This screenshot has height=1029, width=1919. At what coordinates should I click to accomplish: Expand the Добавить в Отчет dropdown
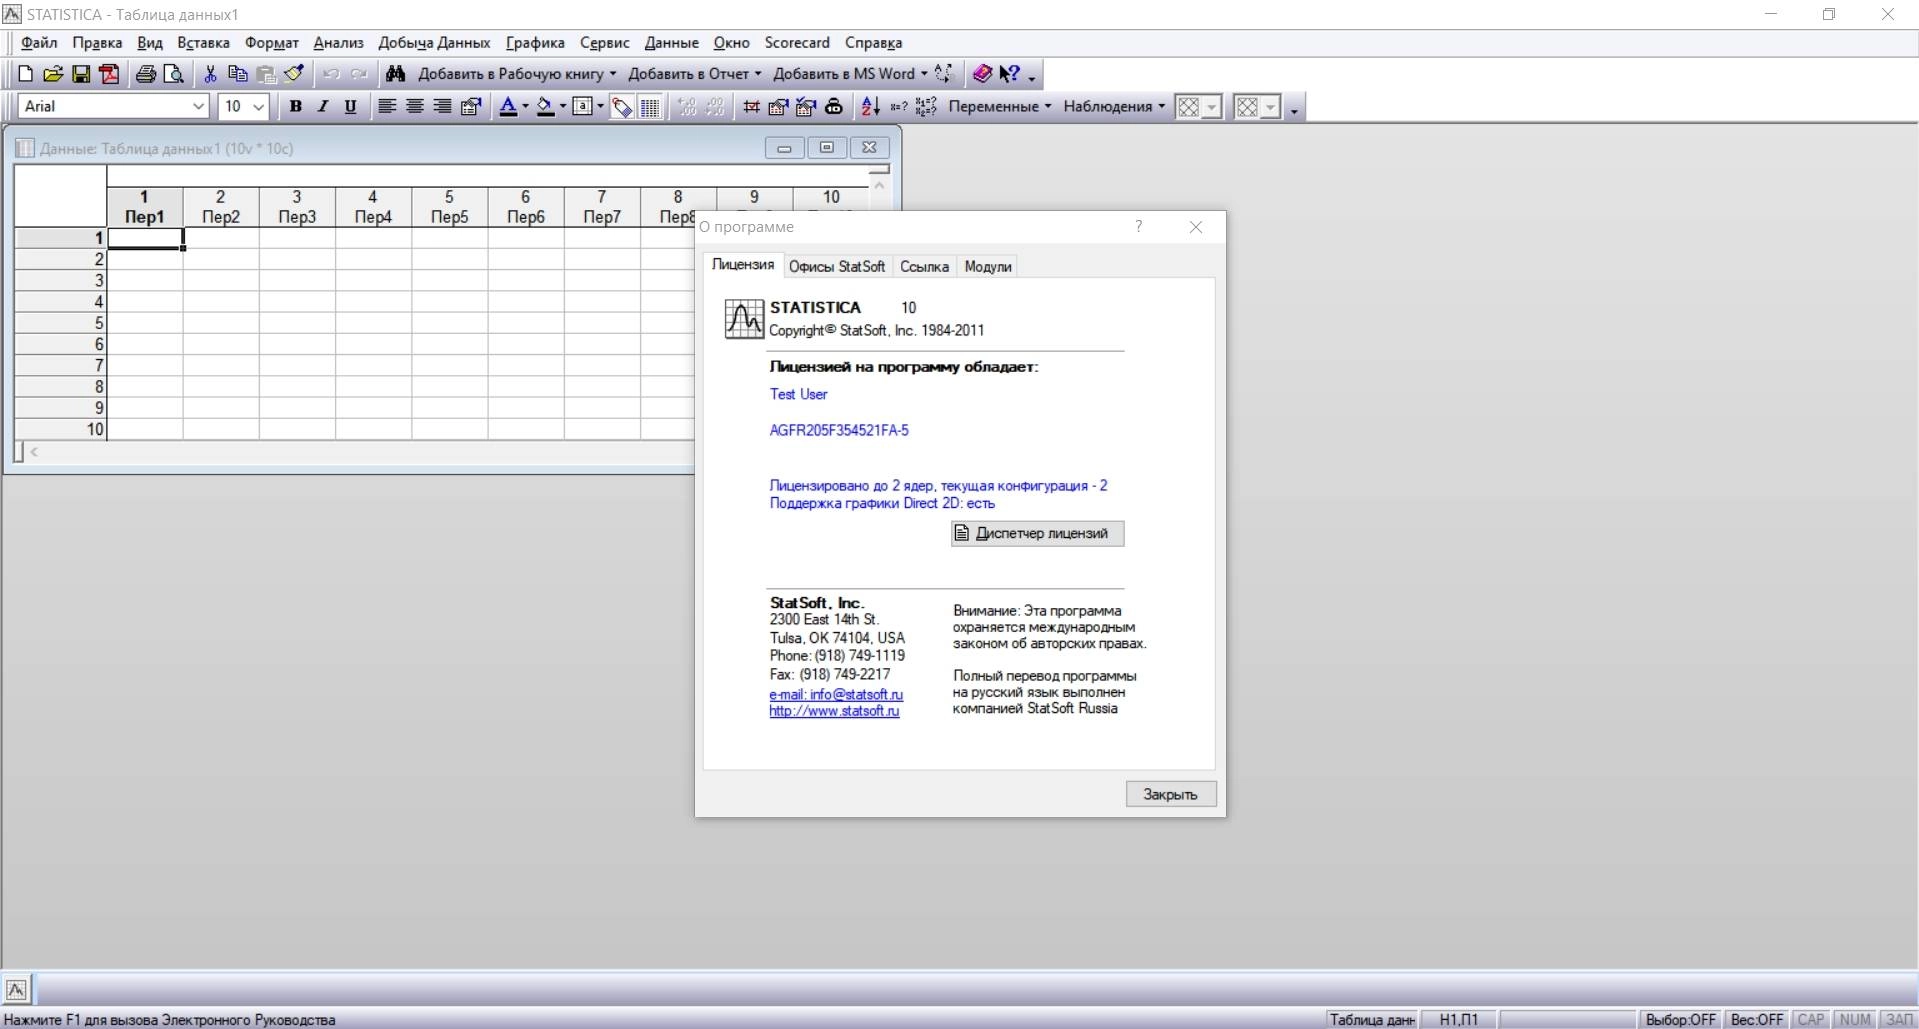tap(758, 74)
